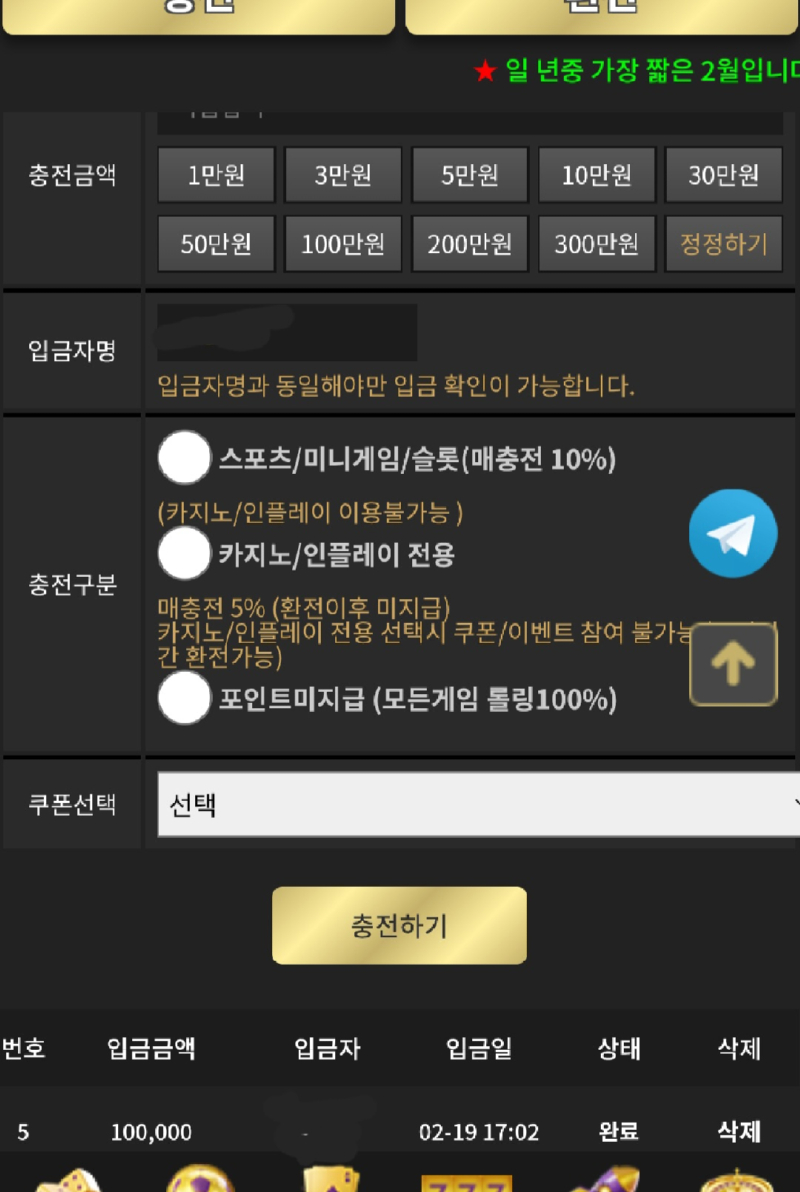Image resolution: width=800 pixels, height=1192 pixels.
Task: Select 카지노/인플레이 전용 radio option
Action: [x=184, y=553]
